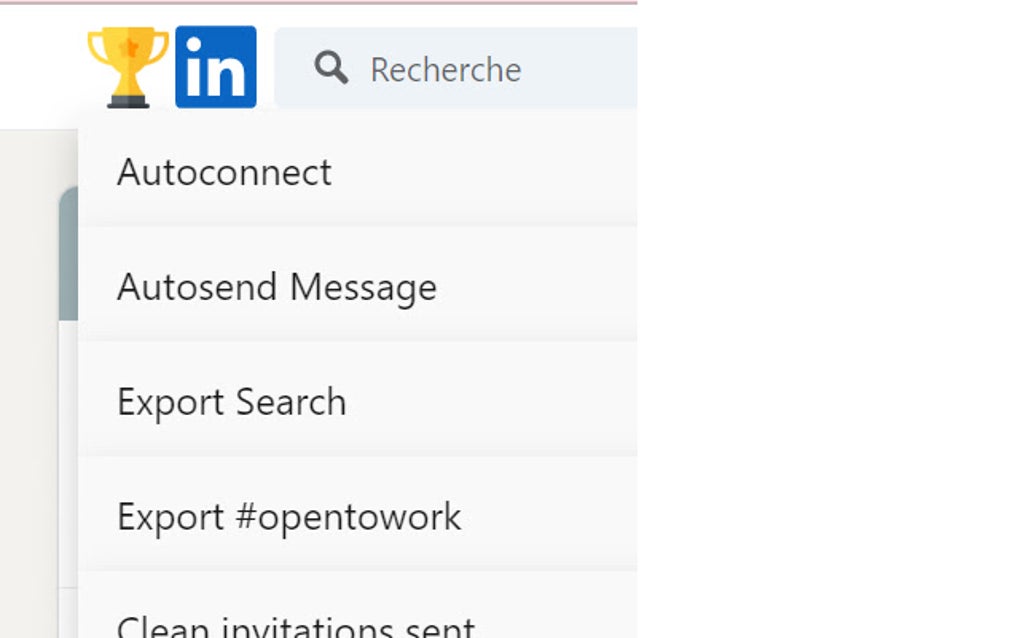
Task: Collapse the menu via the trophy icon
Action: [128, 67]
